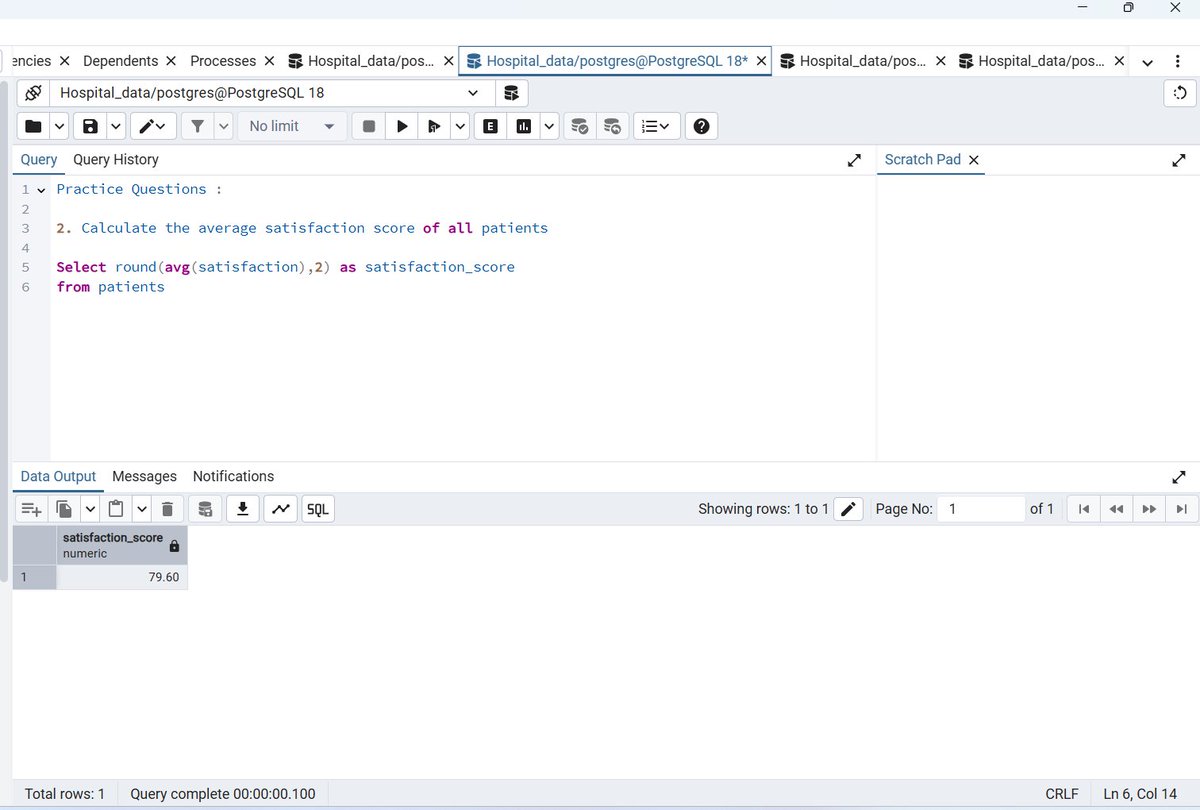Switch to the Notifications tab

233,477
